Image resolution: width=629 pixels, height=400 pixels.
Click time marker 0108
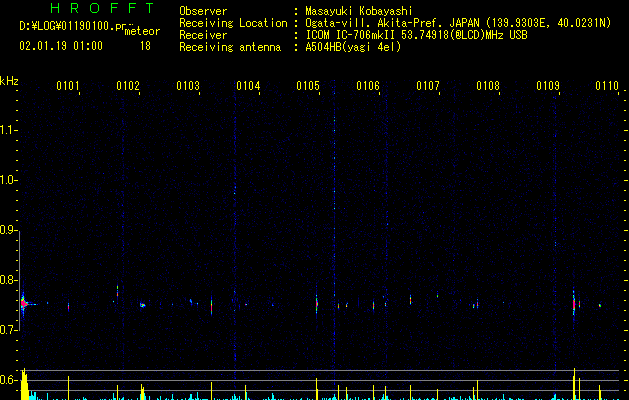click(488, 85)
